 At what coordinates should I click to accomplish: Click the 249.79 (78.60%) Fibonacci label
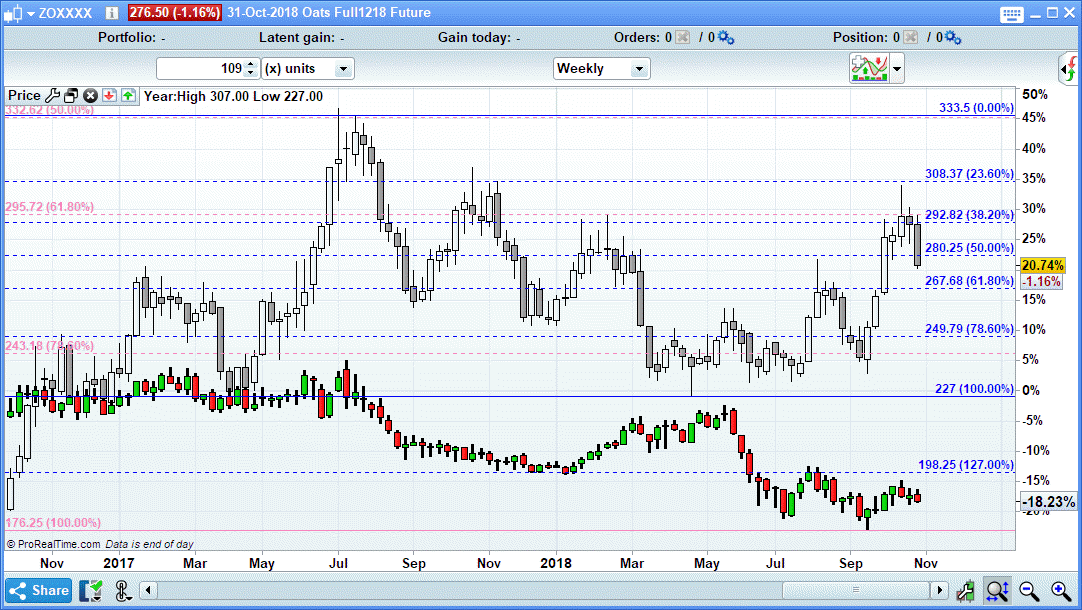coord(970,328)
